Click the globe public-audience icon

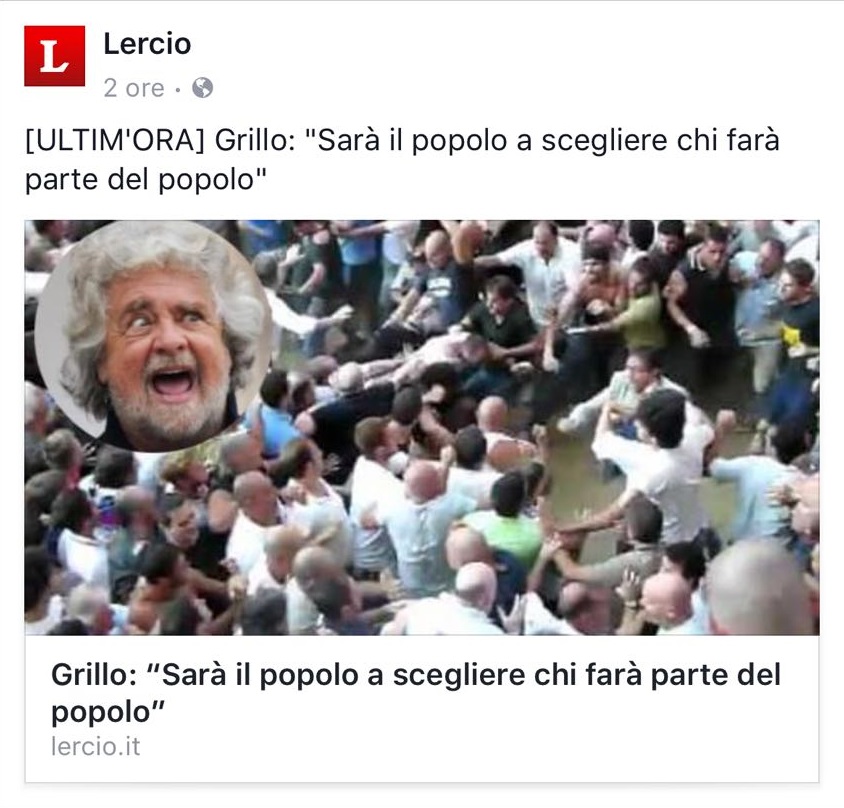[203, 88]
